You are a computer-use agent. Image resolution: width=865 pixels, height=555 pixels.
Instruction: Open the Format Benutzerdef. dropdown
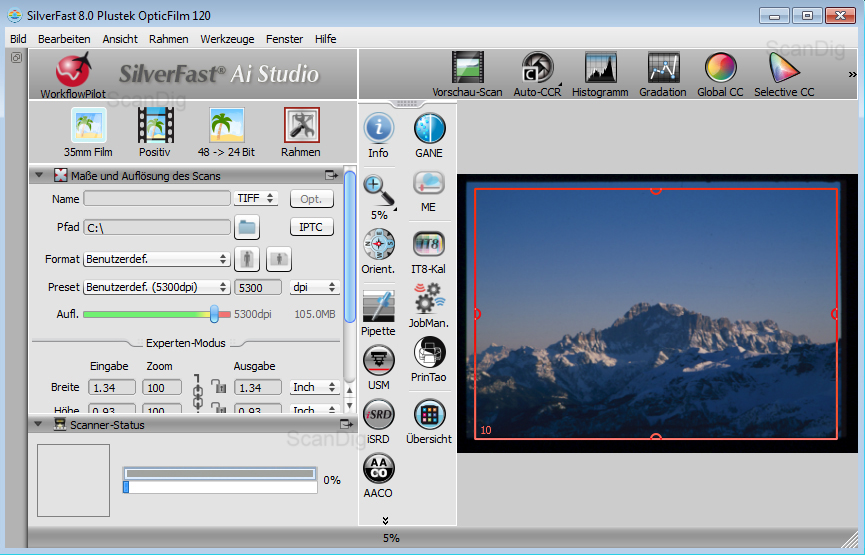[157, 259]
